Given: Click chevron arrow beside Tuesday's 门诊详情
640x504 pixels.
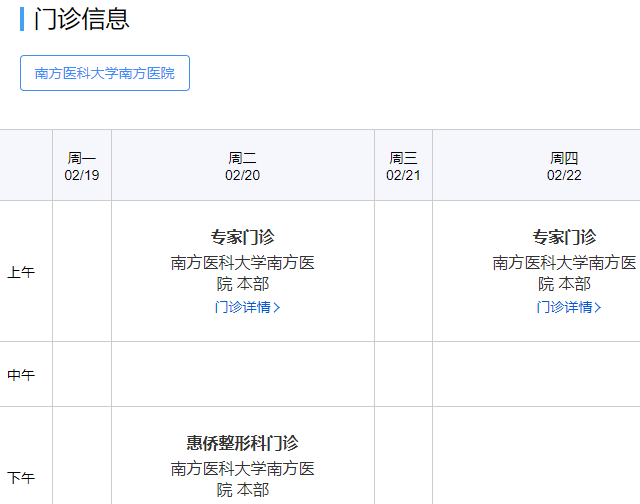Looking at the screenshot, I should point(277,308).
